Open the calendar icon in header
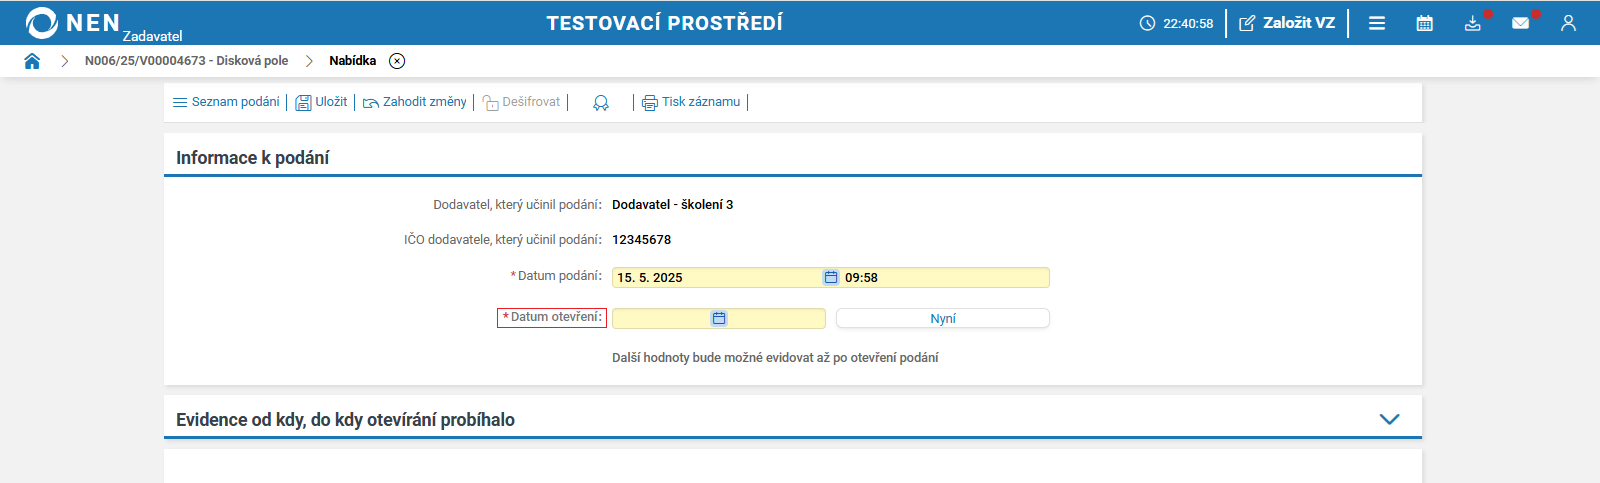Image resolution: width=1600 pixels, height=483 pixels. coord(1425,23)
